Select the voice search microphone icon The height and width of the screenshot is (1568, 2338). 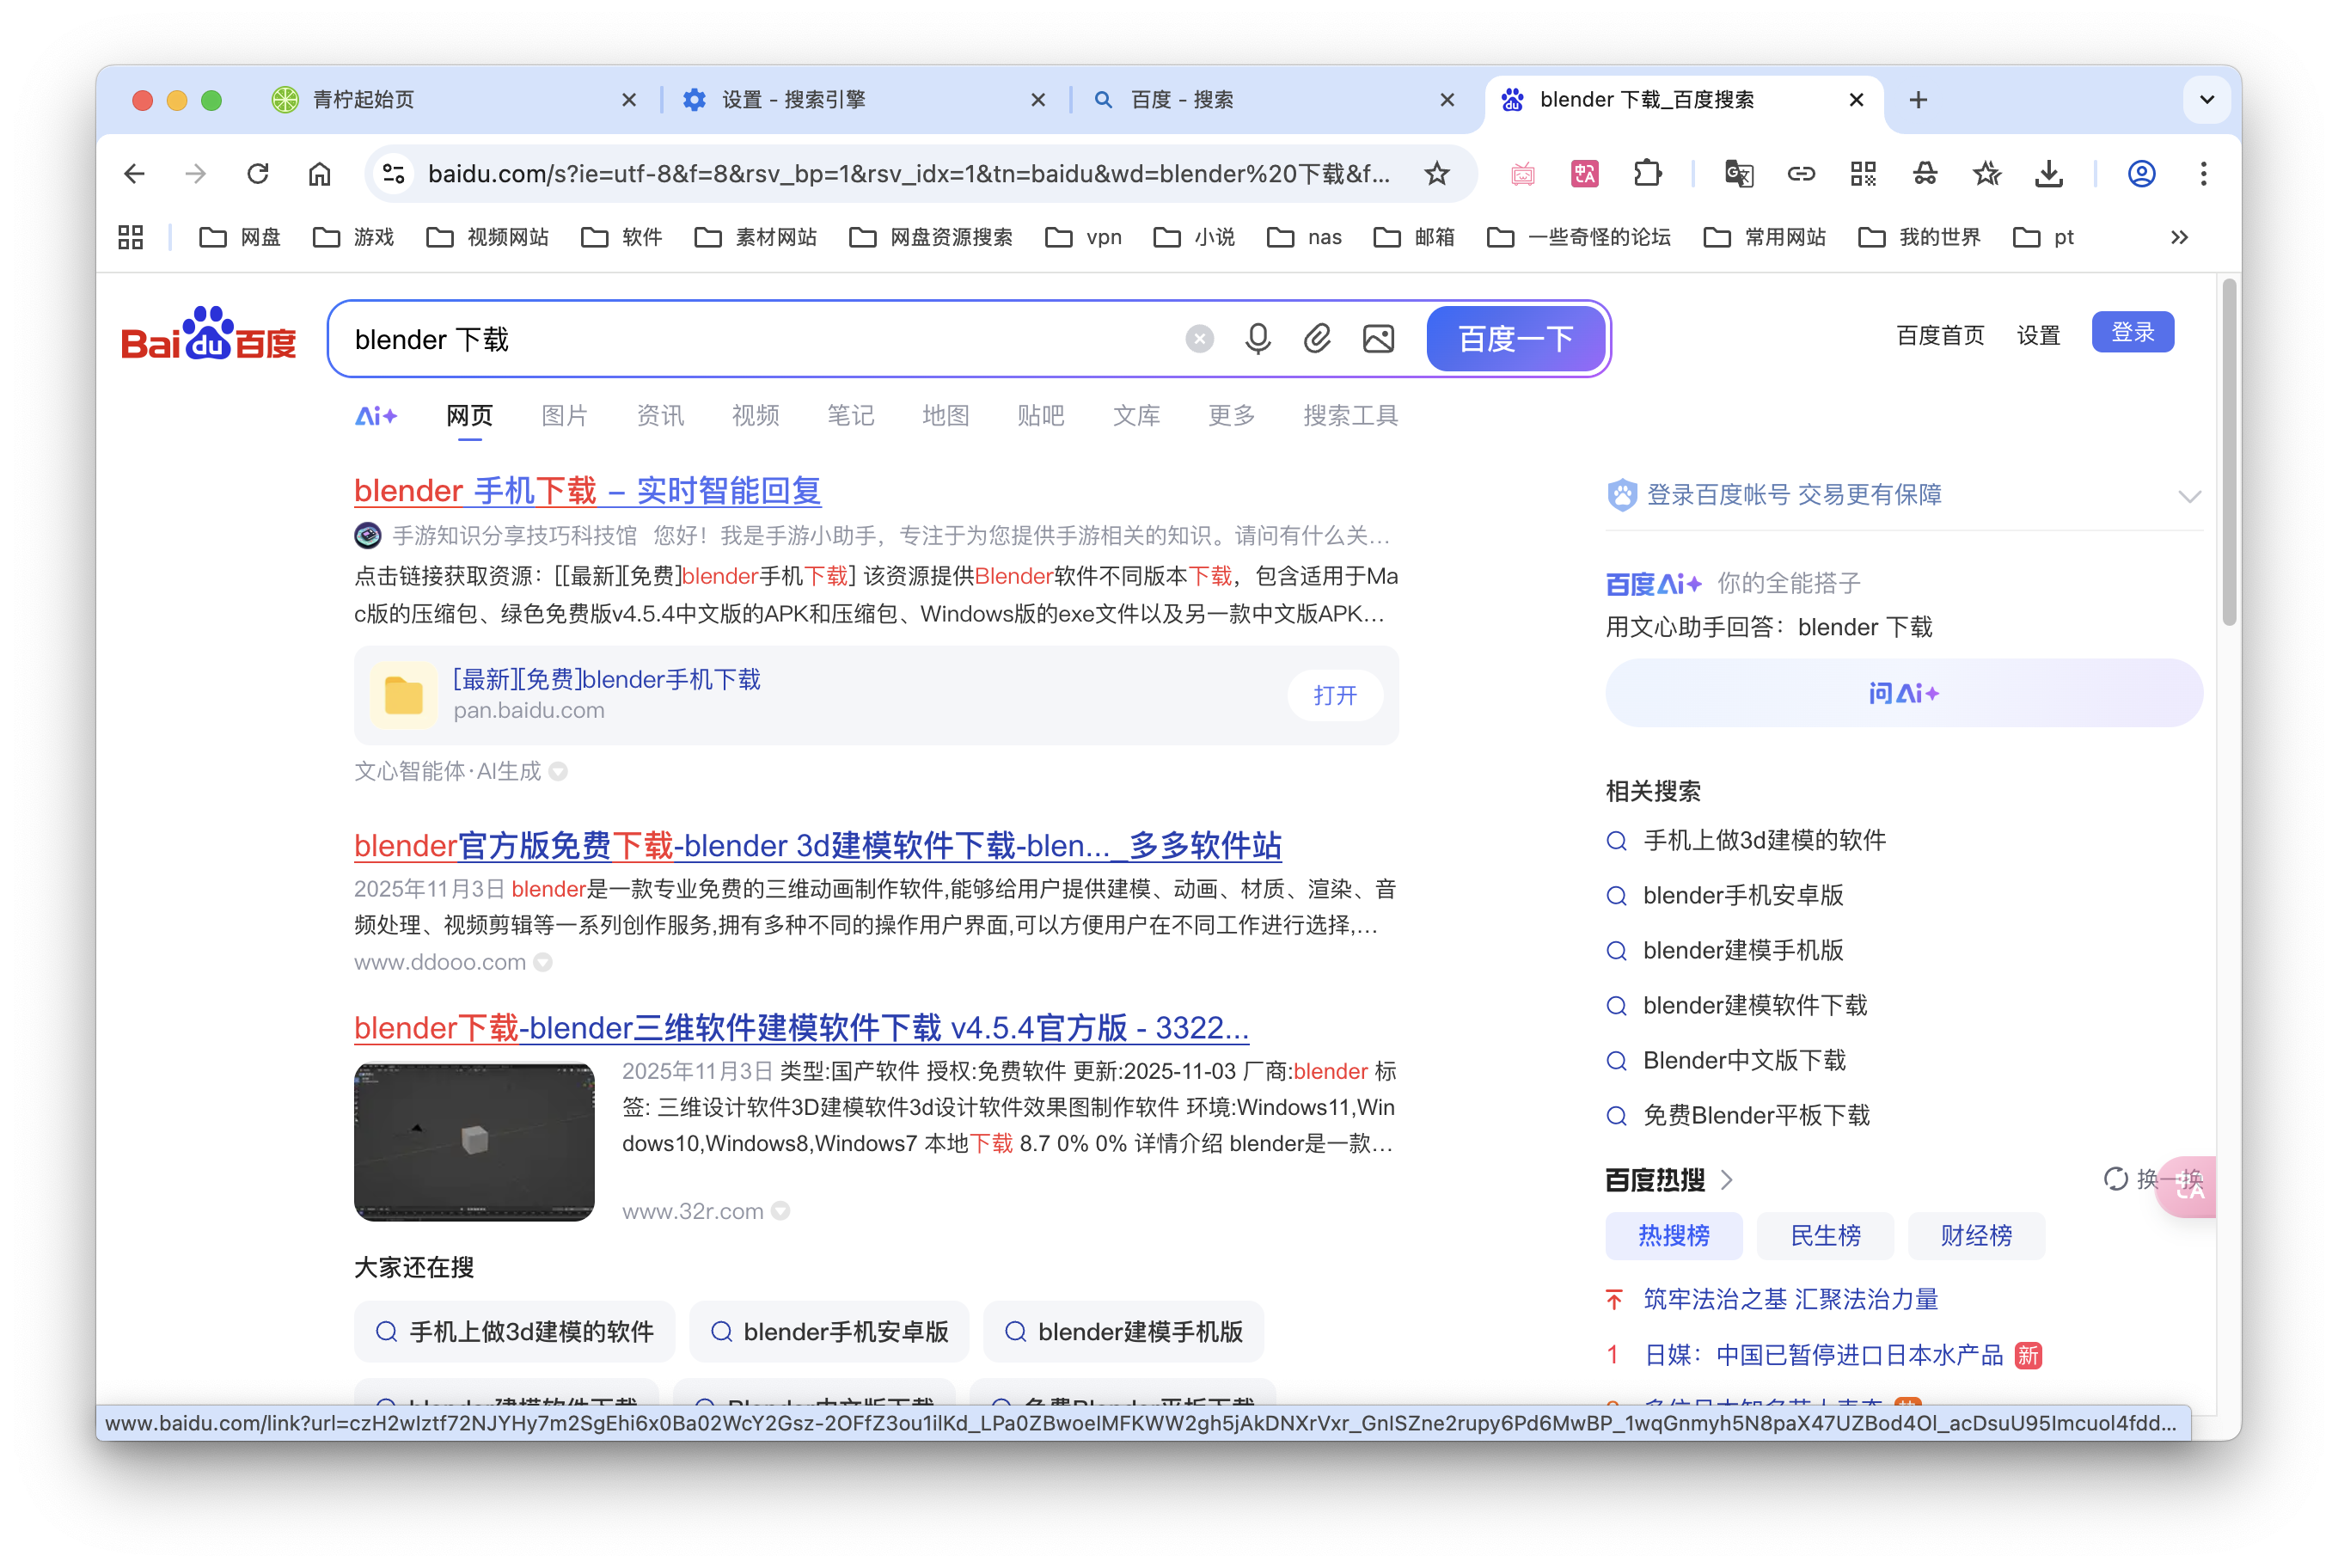(1257, 339)
